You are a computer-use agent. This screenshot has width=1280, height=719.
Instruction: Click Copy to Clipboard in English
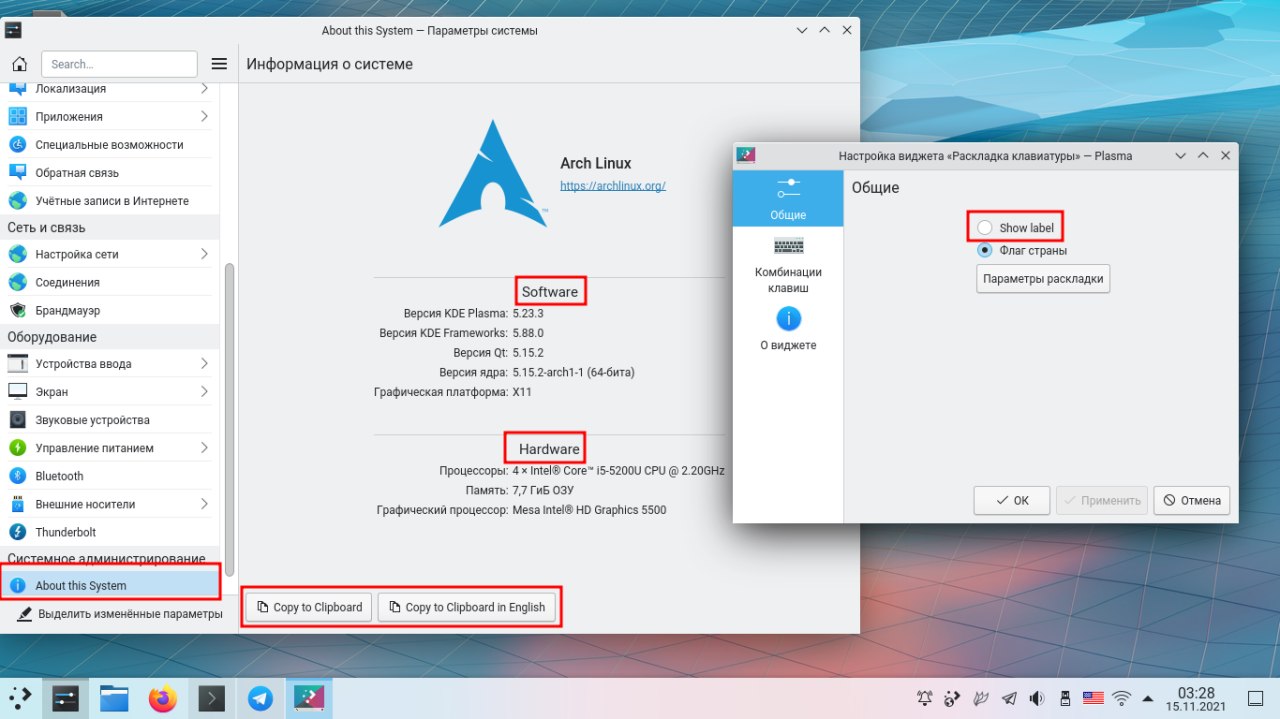pyautogui.click(x=466, y=607)
